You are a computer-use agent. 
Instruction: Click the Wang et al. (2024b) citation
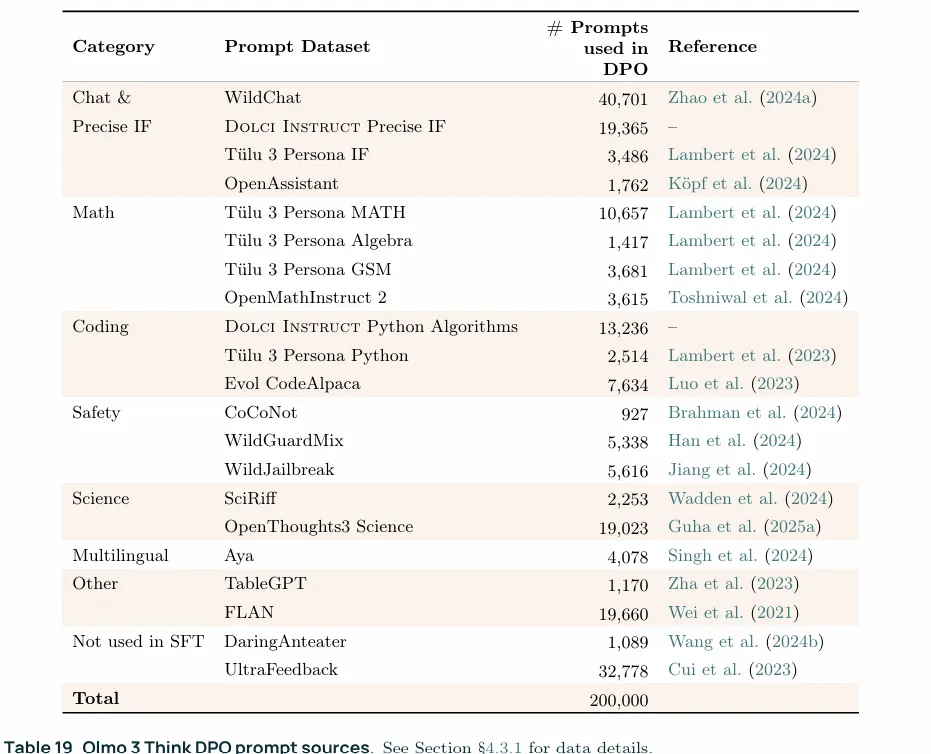(x=745, y=642)
